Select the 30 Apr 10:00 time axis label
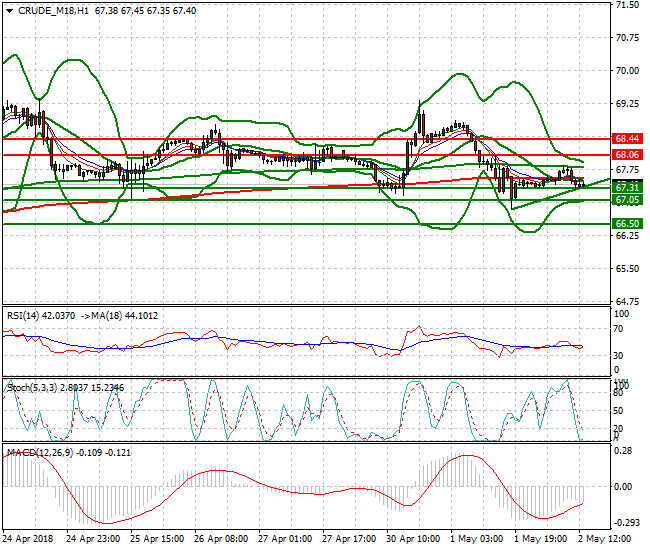Screen dimensions: 650x550 pyautogui.click(x=413, y=539)
